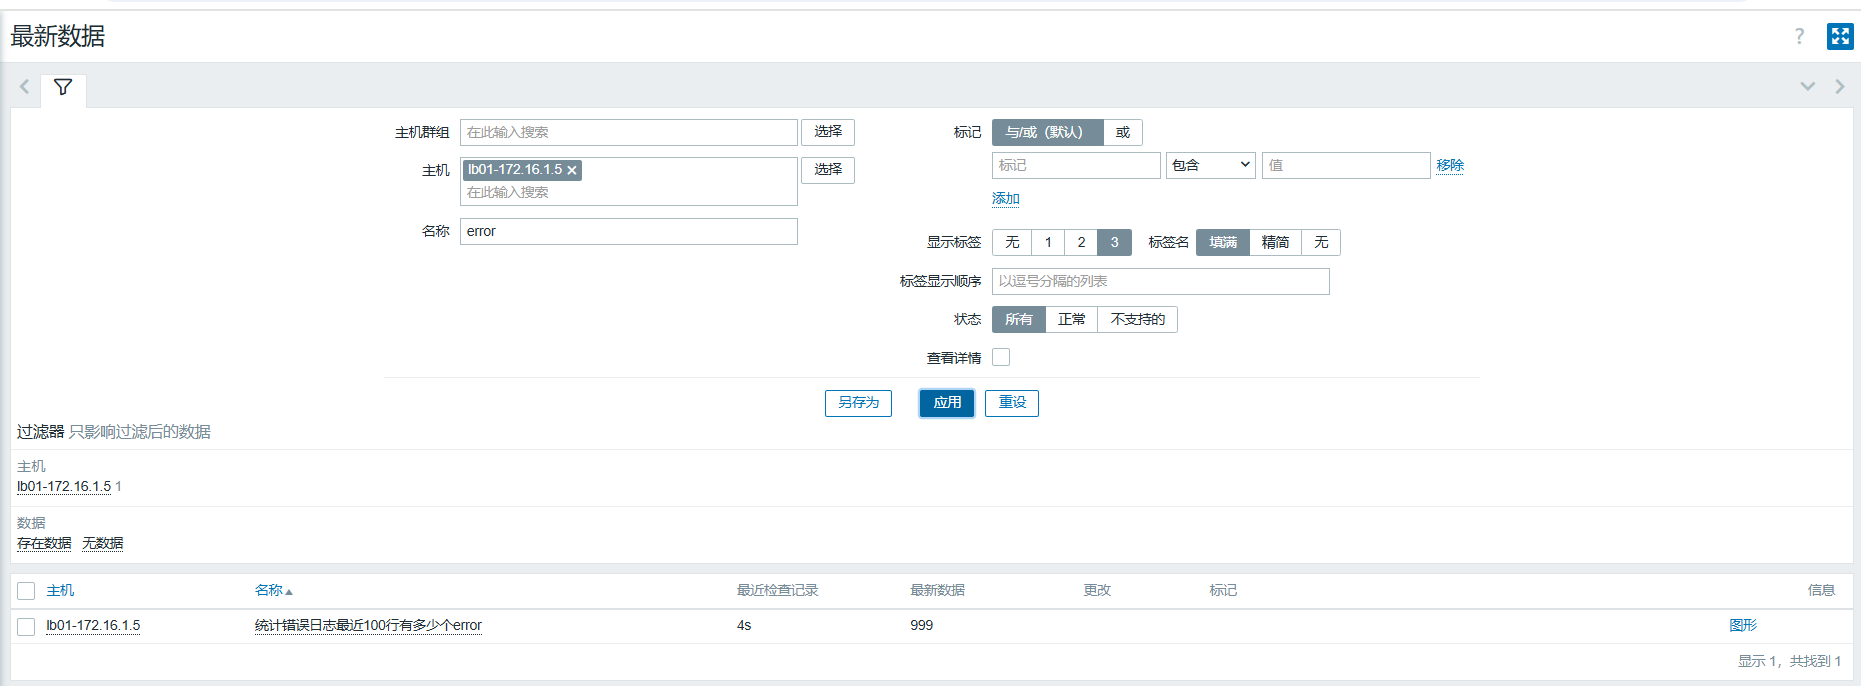Go to next filter tab arrow
Screen dimensions: 1861x686
tap(1839, 87)
